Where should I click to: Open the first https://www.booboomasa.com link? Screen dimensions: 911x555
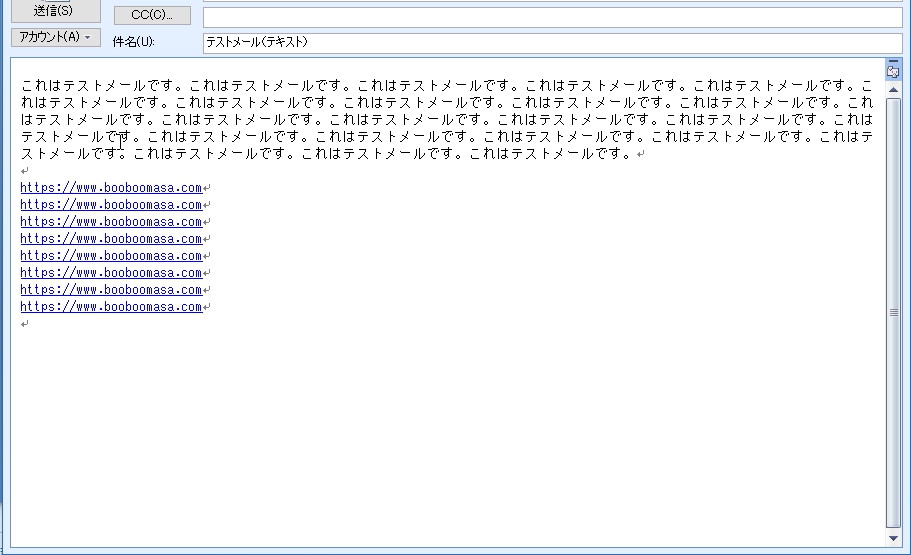[x=111, y=188]
